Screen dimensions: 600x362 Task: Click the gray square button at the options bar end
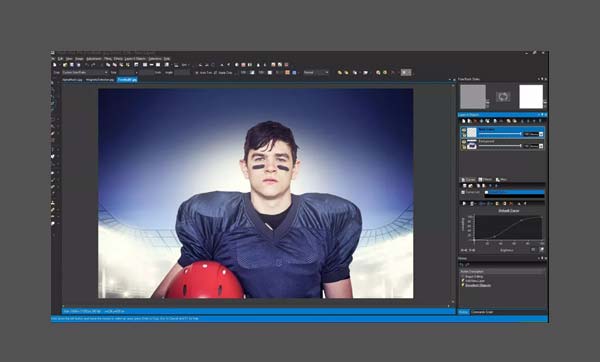click(x=406, y=72)
